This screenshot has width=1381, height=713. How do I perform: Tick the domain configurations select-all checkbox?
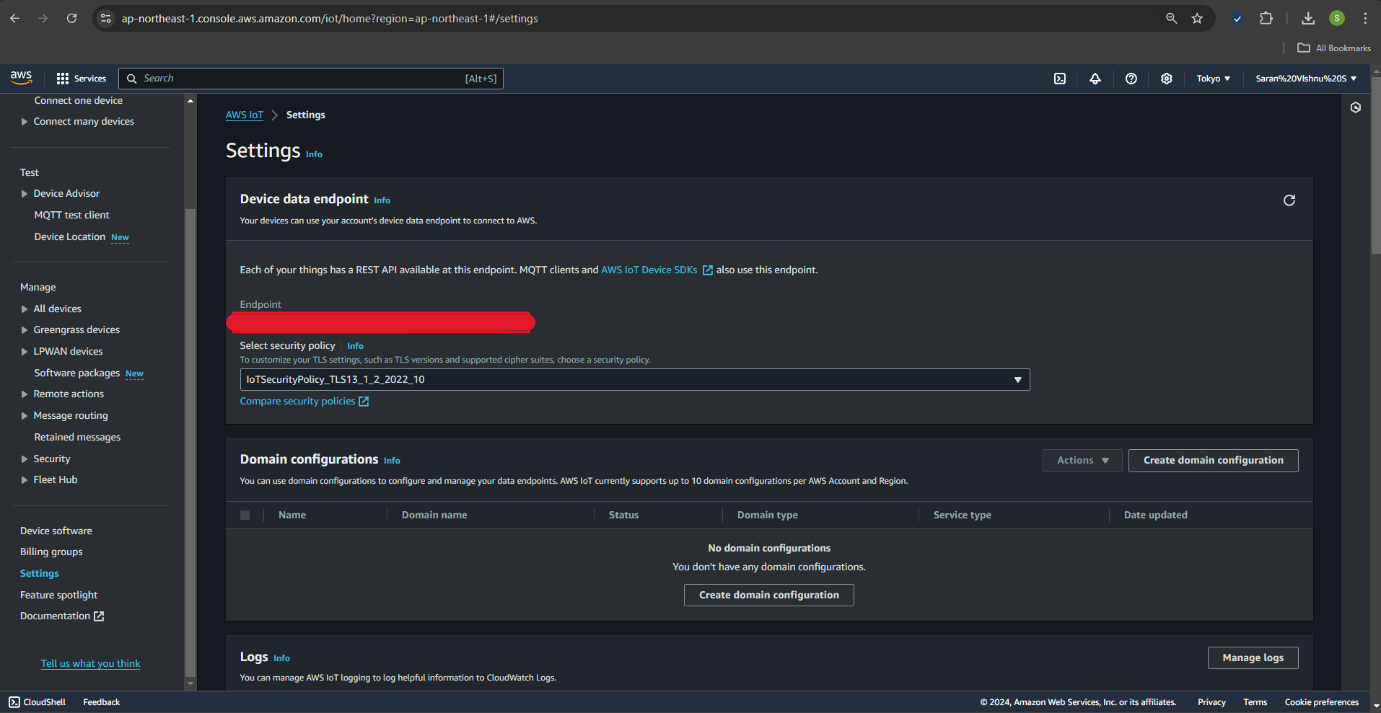coord(245,515)
